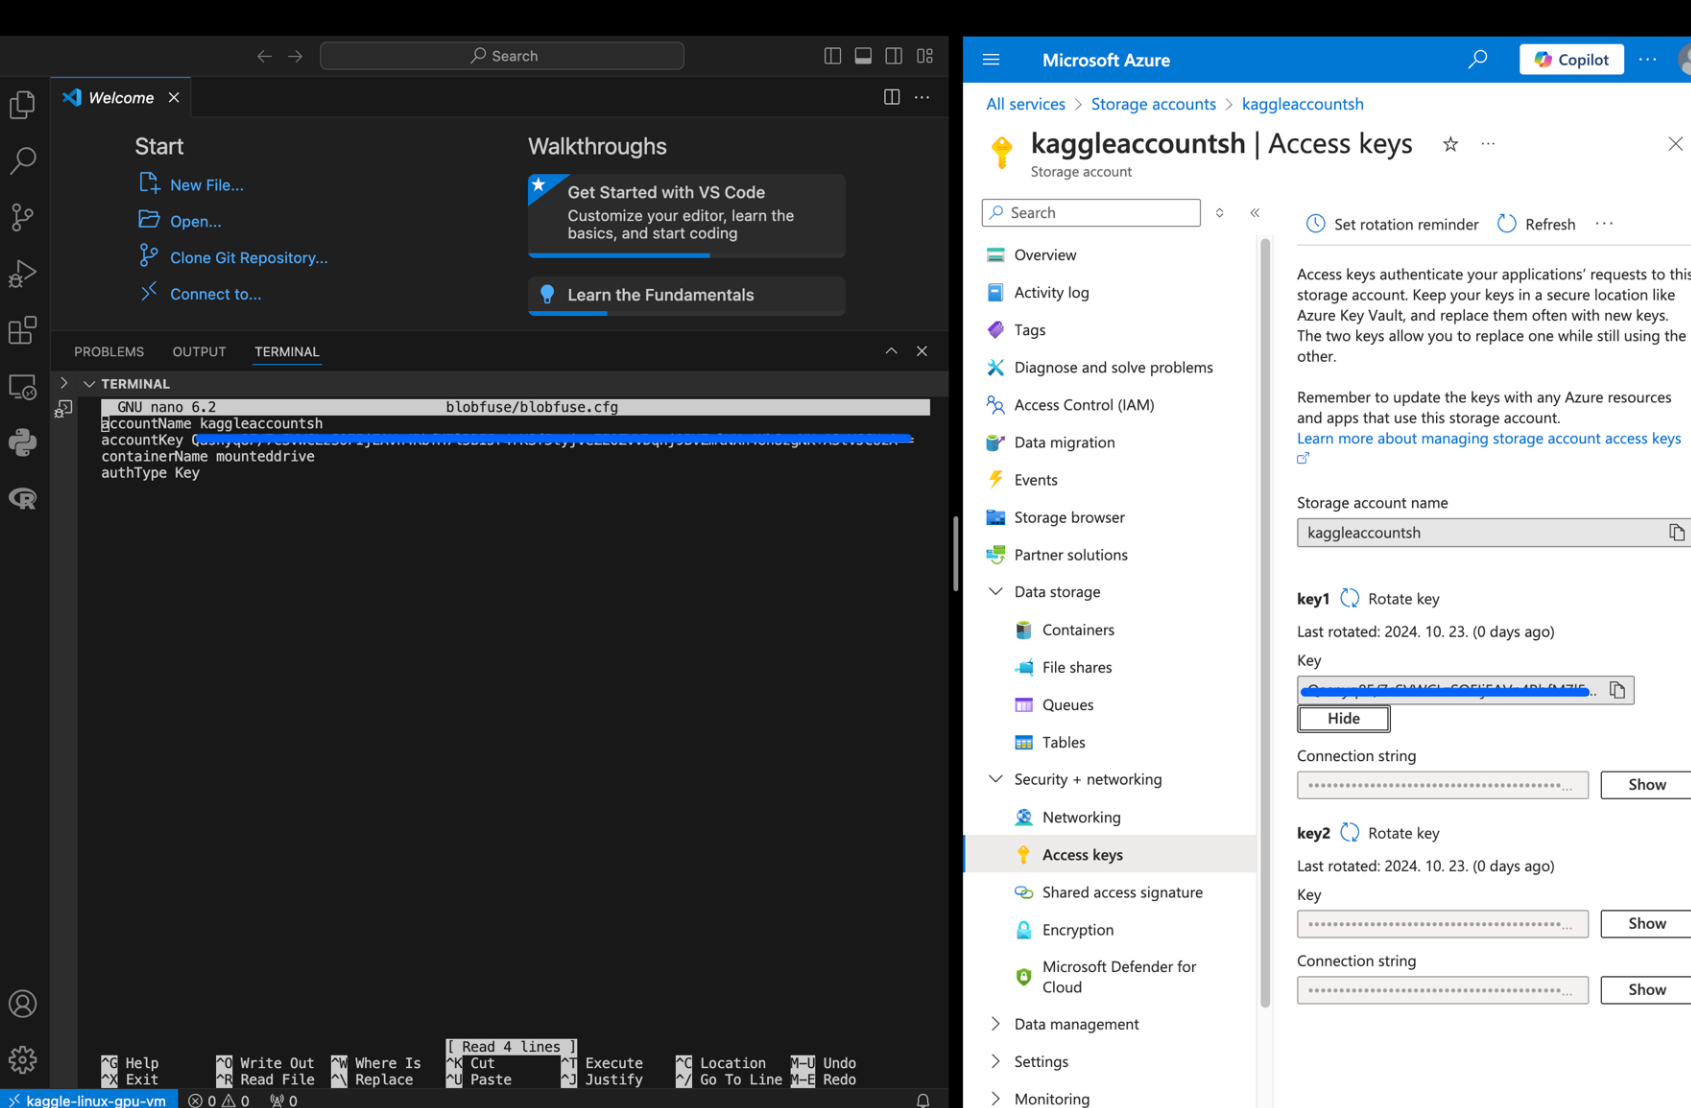The width and height of the screenshot is (1691, 1108).
Task: Switch to the Welcome tab
Action: [x=120, y=97]
